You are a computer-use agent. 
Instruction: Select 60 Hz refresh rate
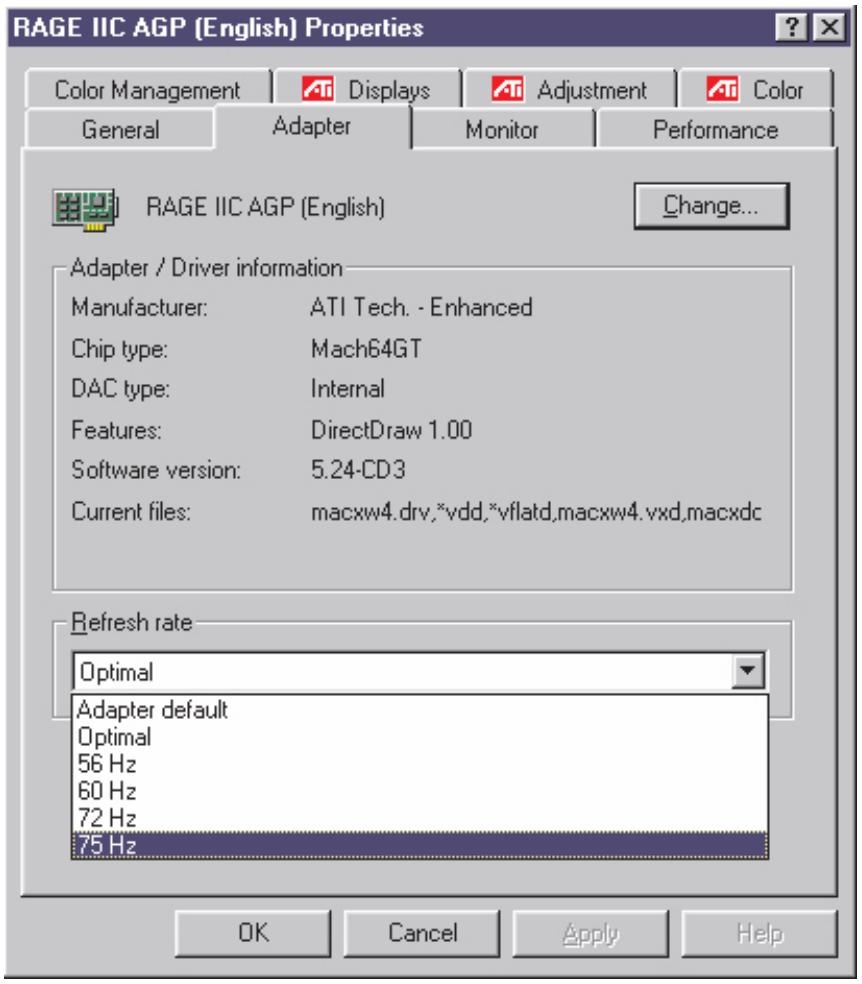420,791
